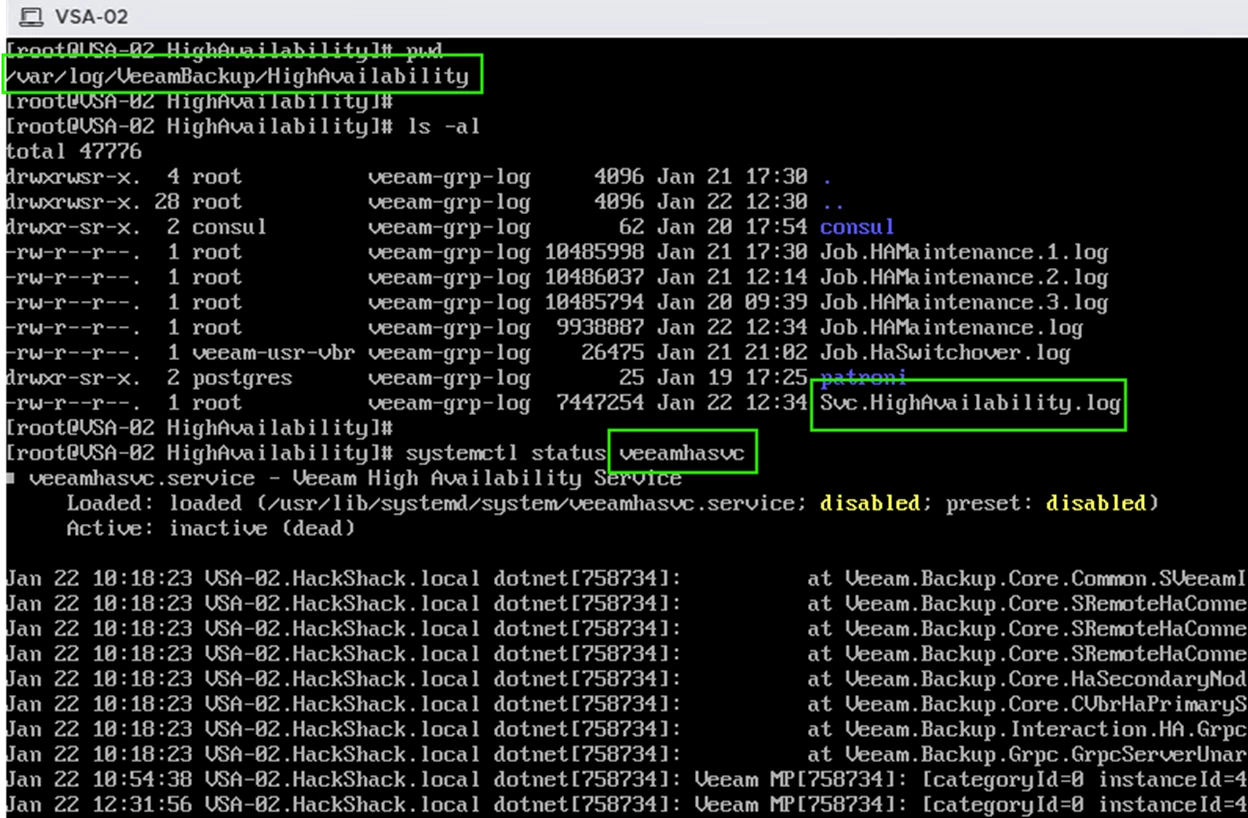This screenshot has width=1248, height=818.
Task: Click 'at Veeam.Backup.Core.Common.SVeeamI' log text
Action: 1027,578
